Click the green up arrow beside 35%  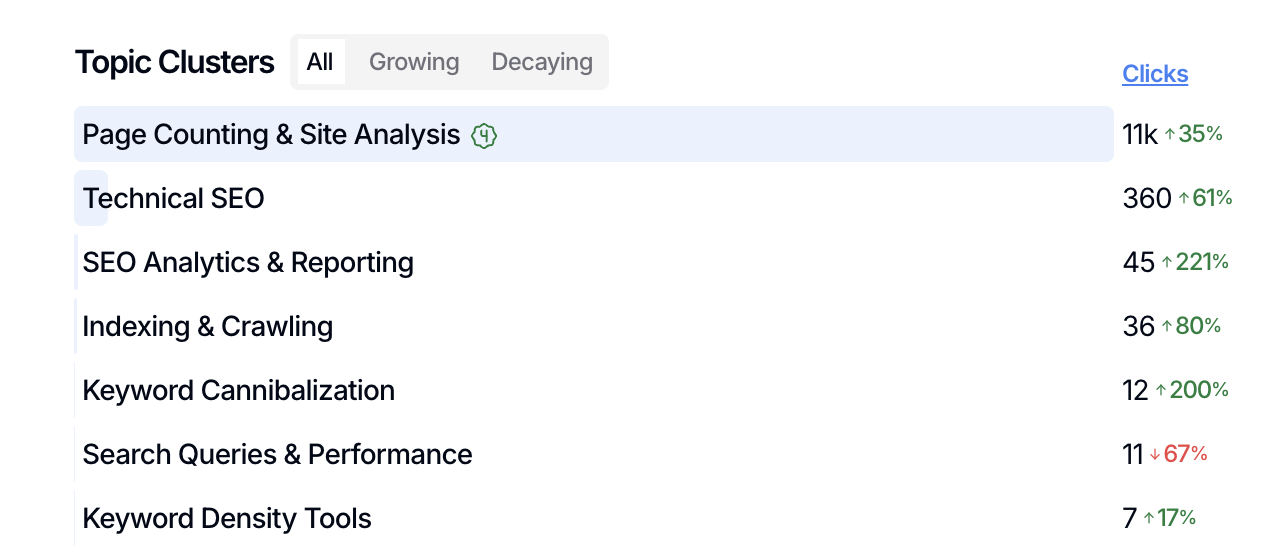[x=1170, y=135]
